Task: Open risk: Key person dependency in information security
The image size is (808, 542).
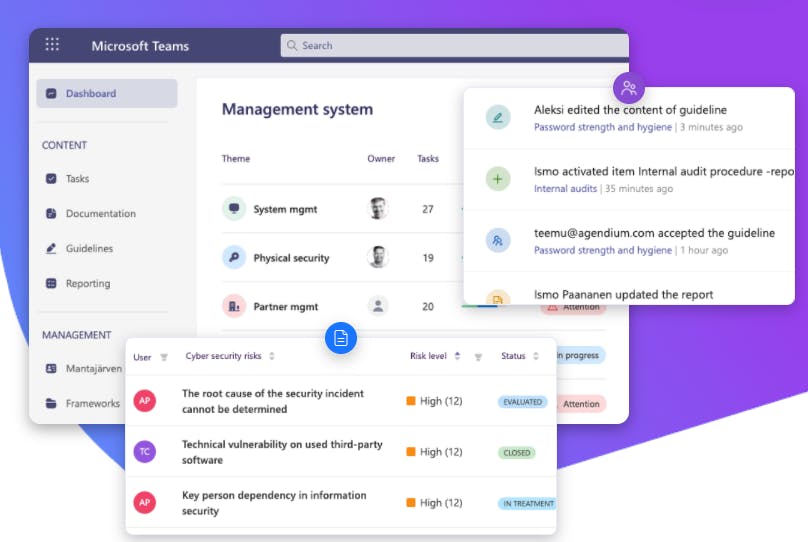Action: (274, 503)
